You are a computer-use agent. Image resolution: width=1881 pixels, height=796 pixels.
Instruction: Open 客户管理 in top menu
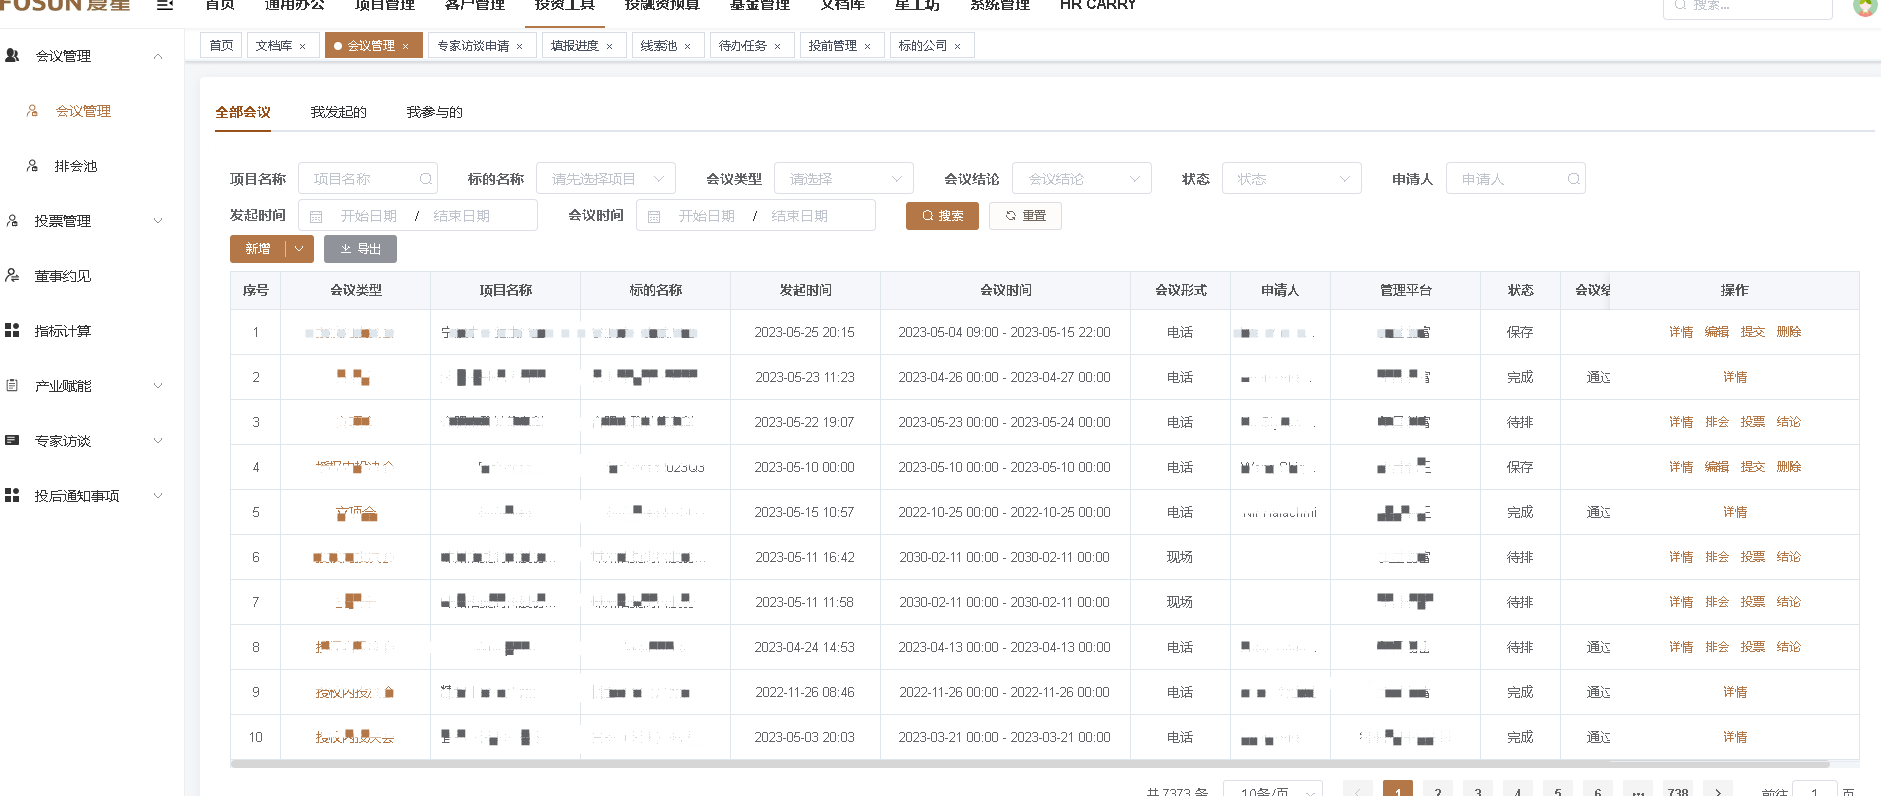pyautogui.click(x=475, y=5)
